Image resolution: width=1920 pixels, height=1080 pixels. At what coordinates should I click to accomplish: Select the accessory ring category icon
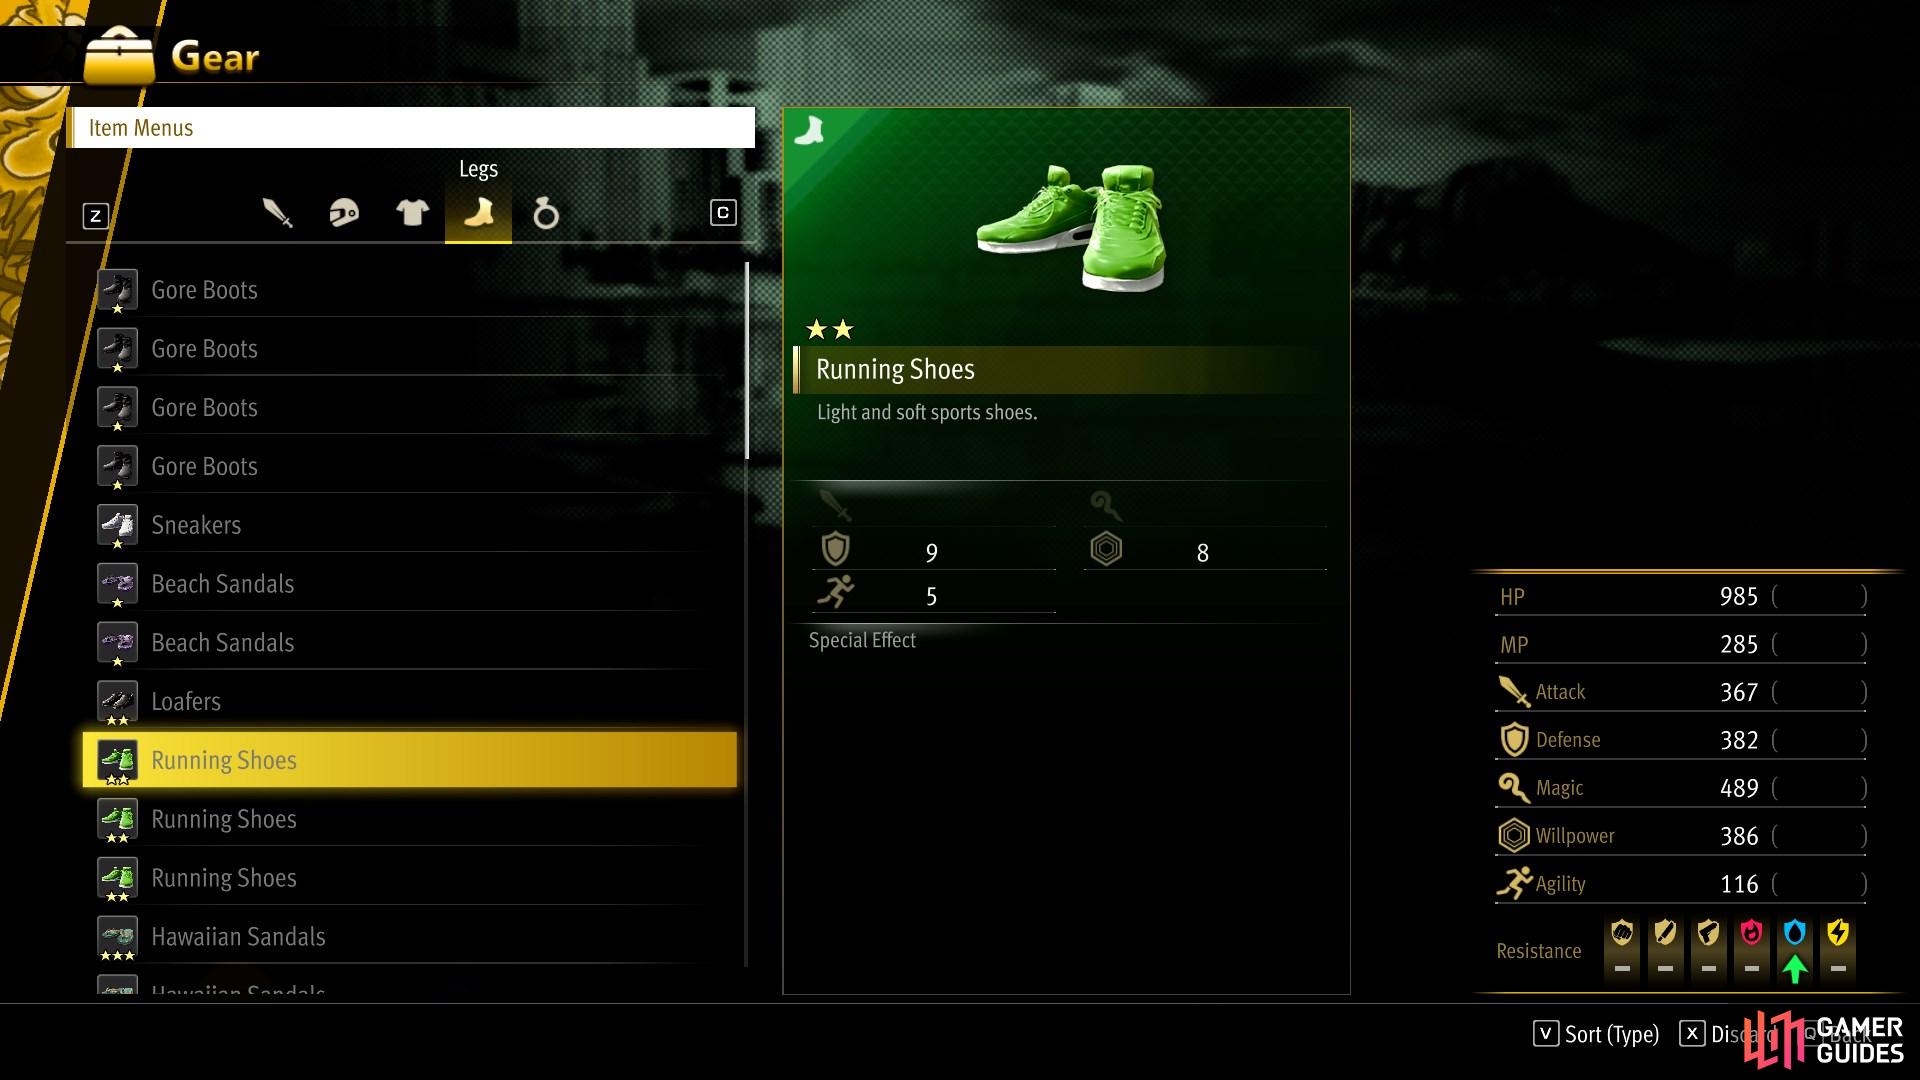(x=546, y=213)
